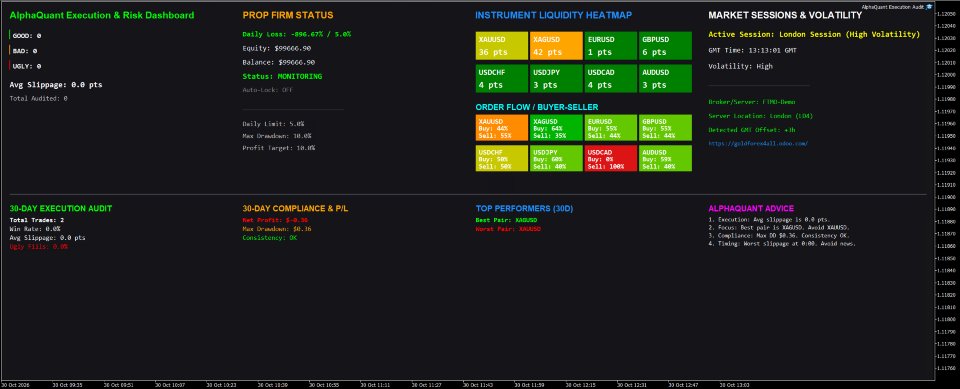Click the Active Session: London Session line
960x389 pixels.
(x=814, y=35)
